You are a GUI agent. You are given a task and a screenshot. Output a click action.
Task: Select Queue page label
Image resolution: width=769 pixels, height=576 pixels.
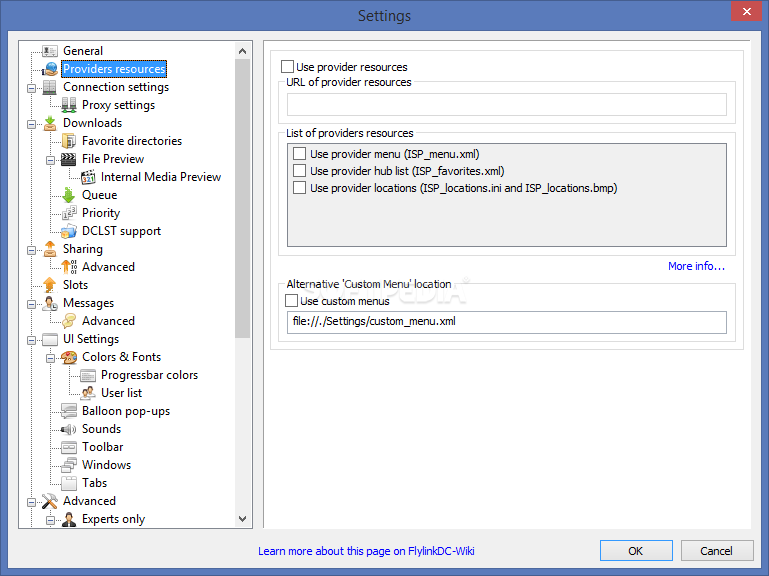click(x=100, y=195)
